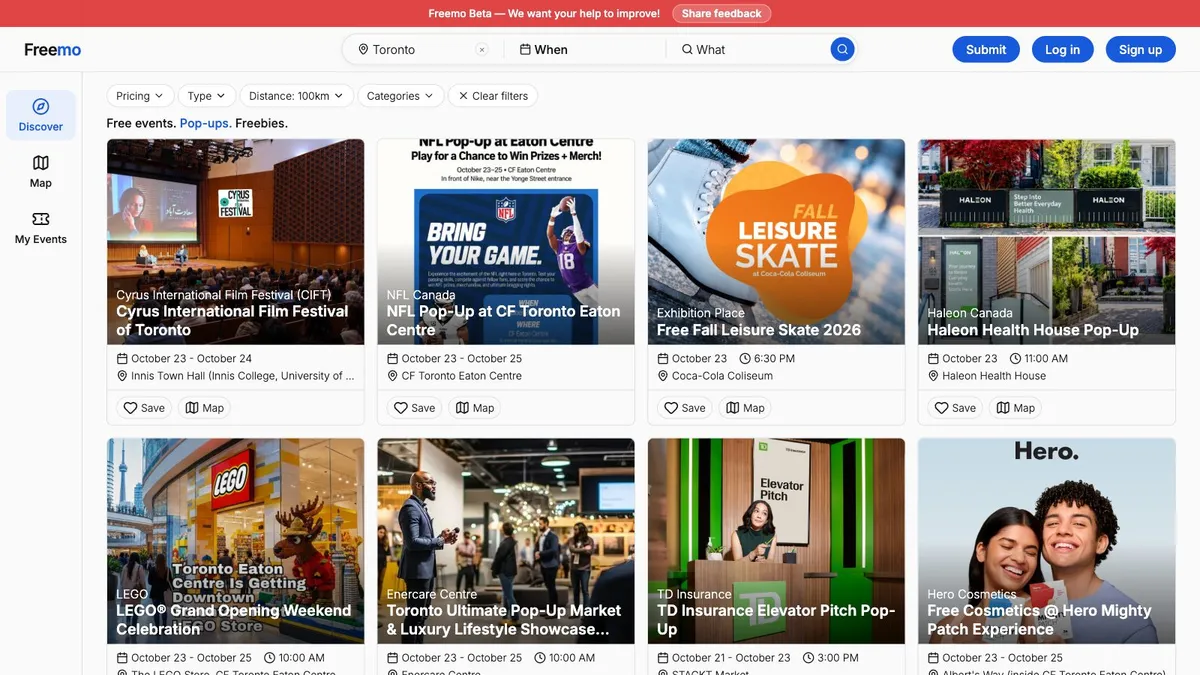The width and height of the screenshot is (1200, 675).
Task: Show Haleon Health House on Map
Action: [1016, 408]
